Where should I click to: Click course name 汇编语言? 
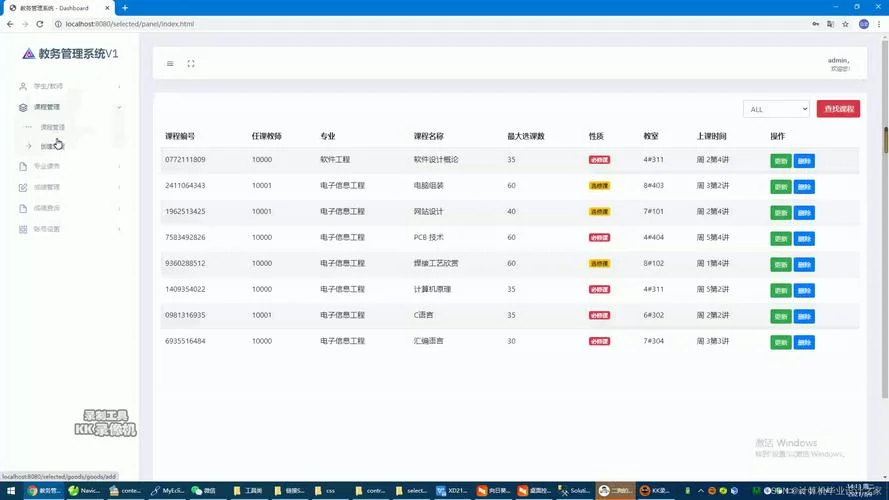point(429,341)
